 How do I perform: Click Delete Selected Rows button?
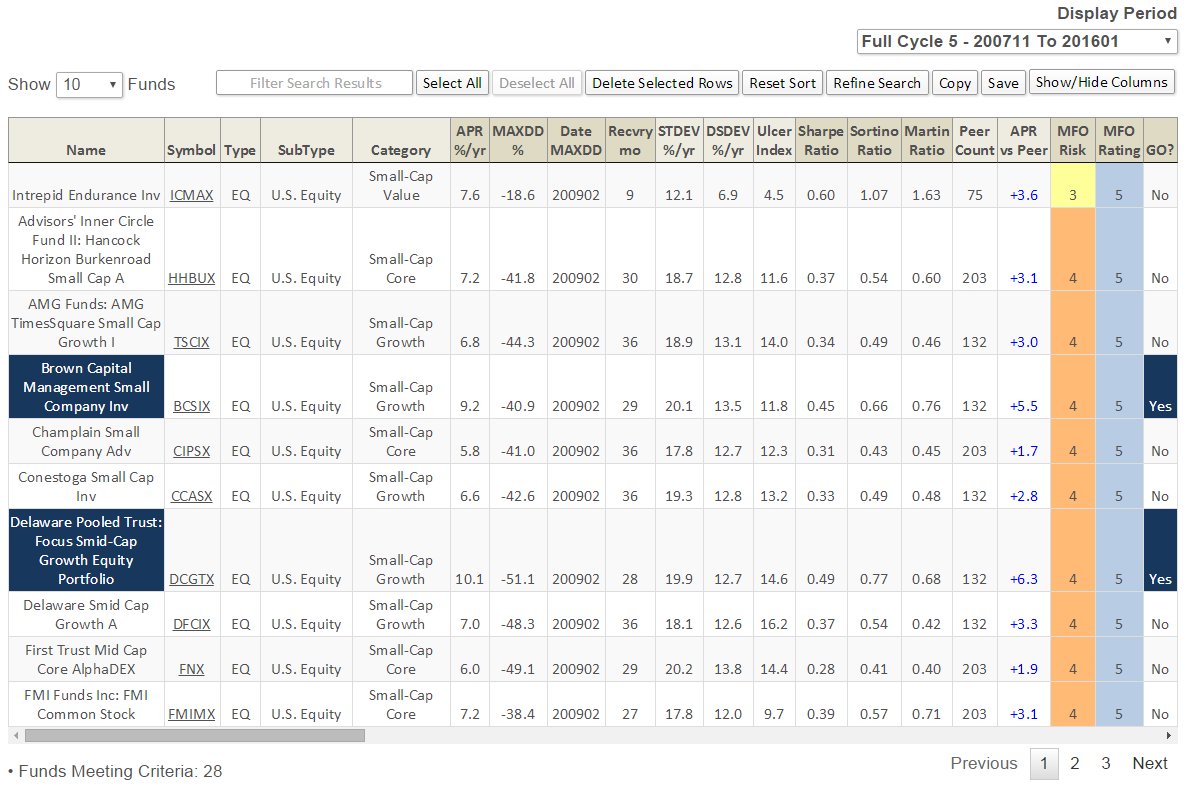click(x=662, y=83)
